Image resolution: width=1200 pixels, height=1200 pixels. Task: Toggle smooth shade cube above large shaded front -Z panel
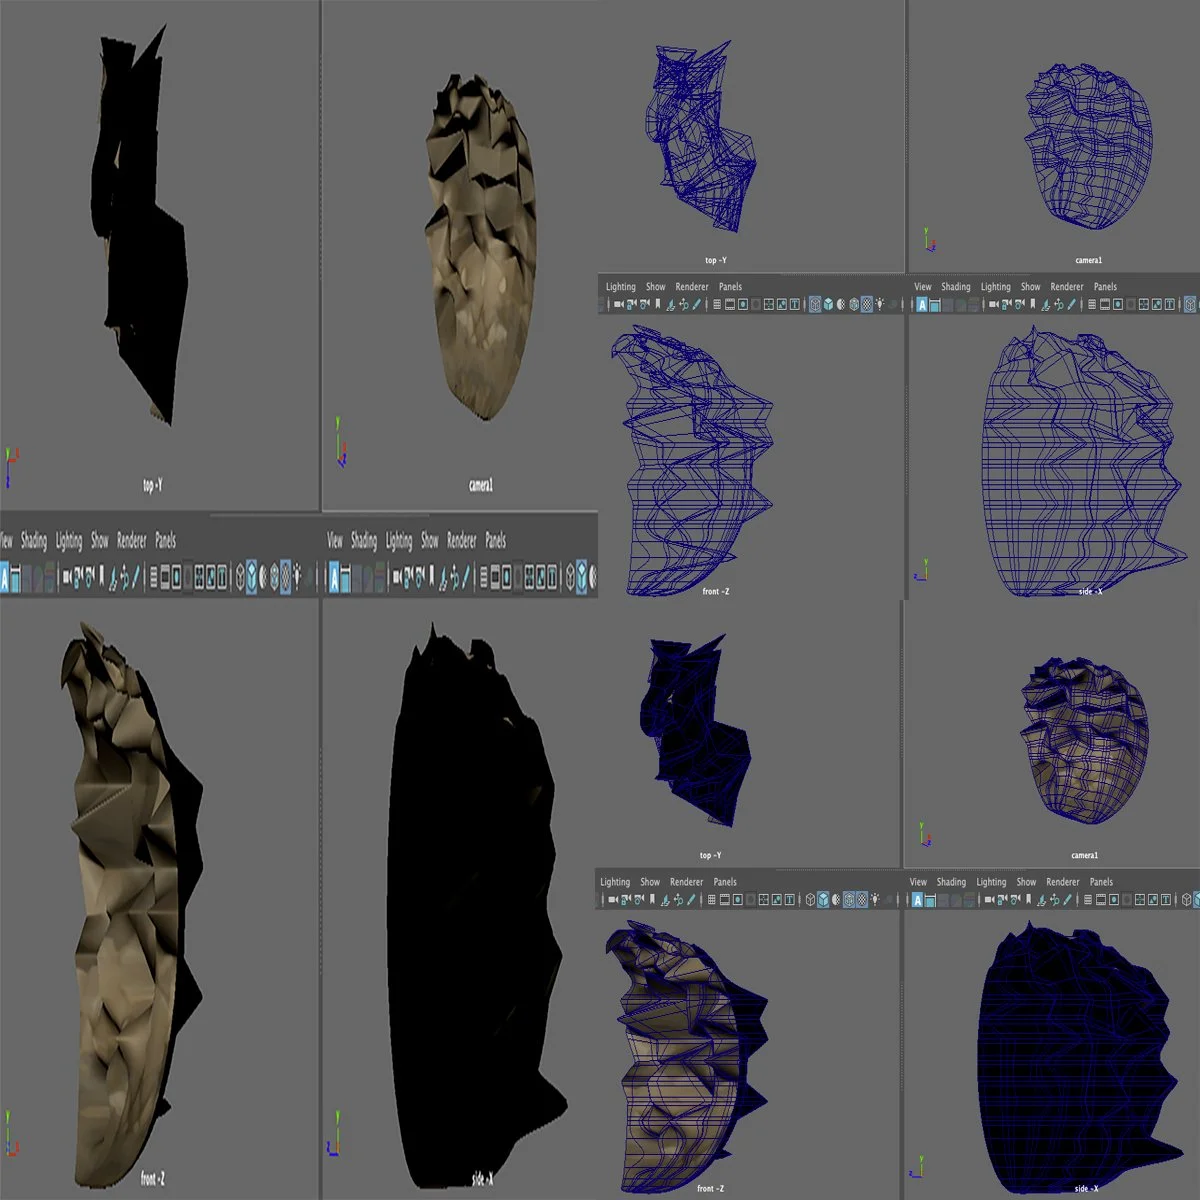[x=251, y=577]
